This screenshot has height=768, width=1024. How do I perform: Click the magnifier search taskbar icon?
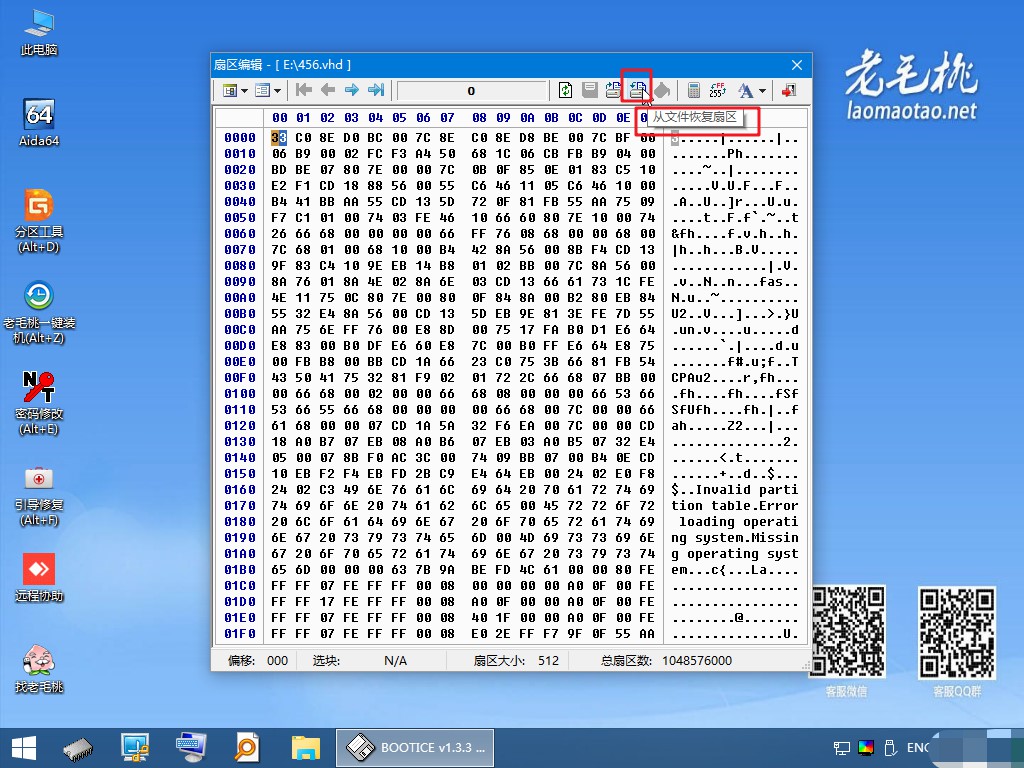247,748
